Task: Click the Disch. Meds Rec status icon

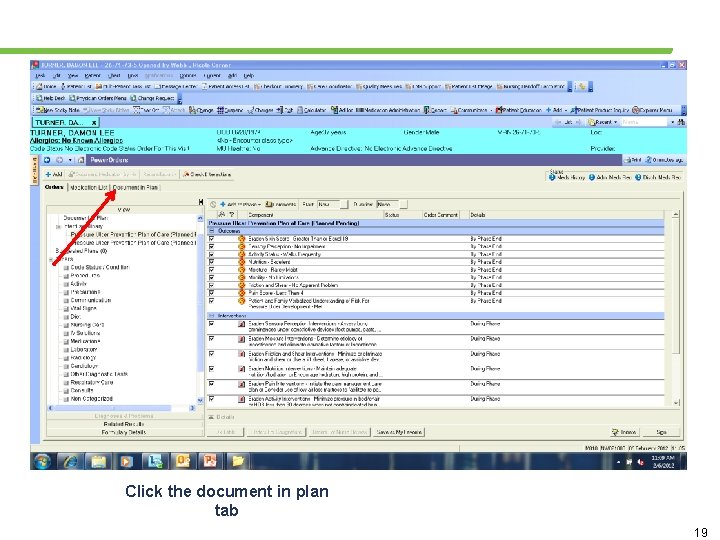Action: tap(638, 177)
